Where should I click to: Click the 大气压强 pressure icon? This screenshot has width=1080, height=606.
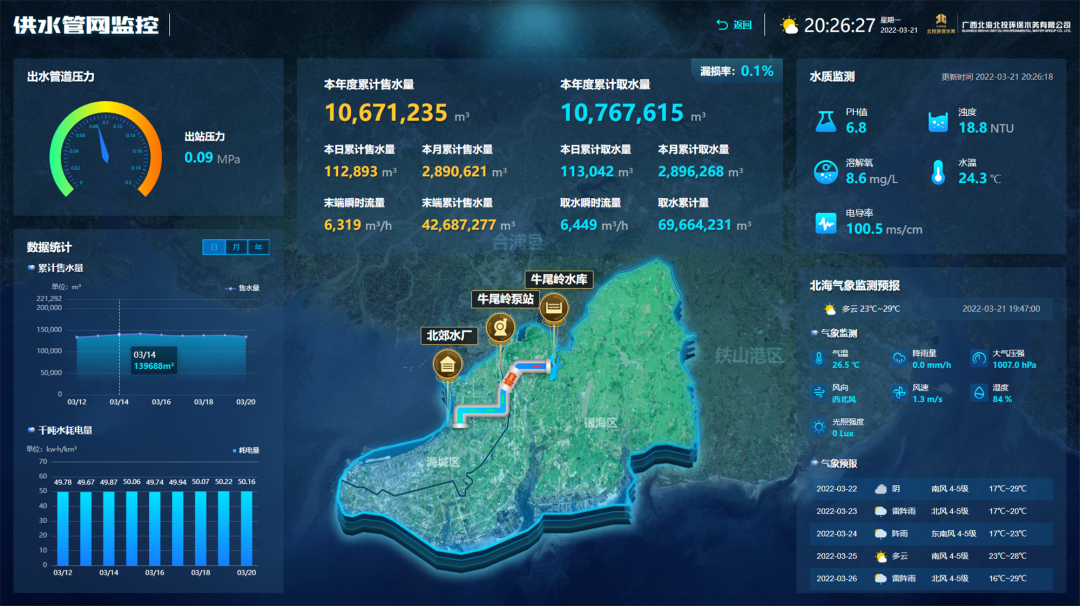[979, 358]
